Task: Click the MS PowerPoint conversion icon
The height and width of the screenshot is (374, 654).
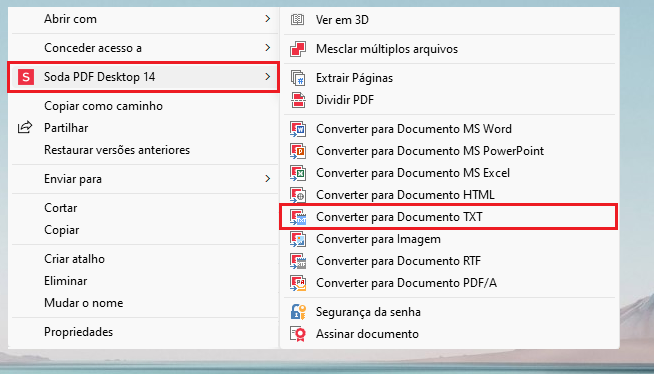Action: coord(298,151)
